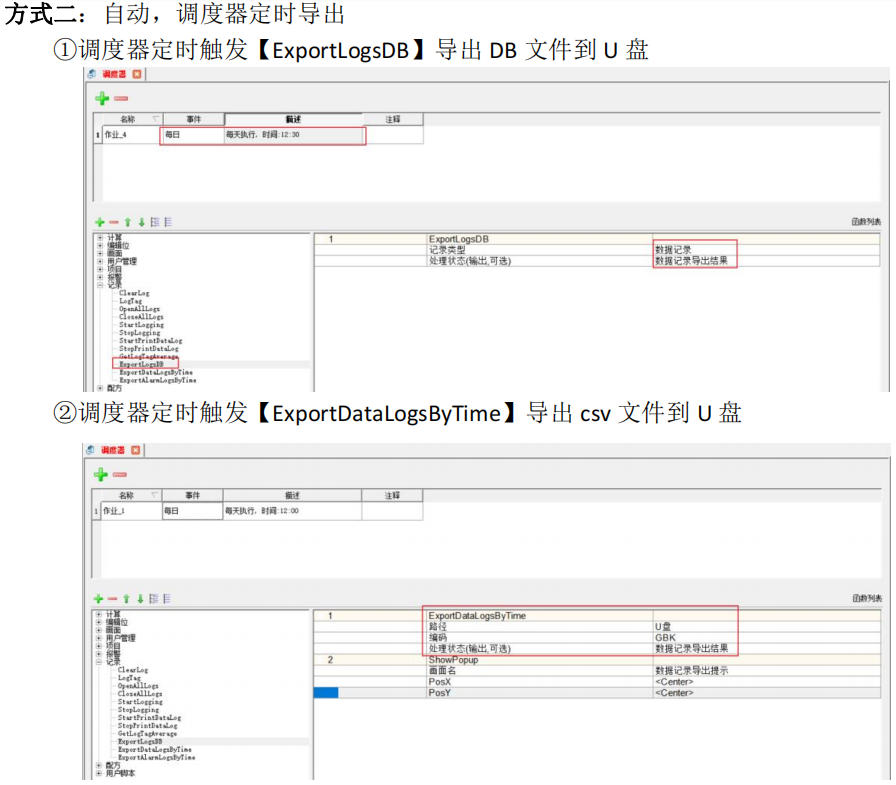Image resolution: width=896 pixels, height=785 pixels.
Task: Click 函数列表 label in 作业_4 screenshot
Action: pyautogui.click(x=866, y=222)
